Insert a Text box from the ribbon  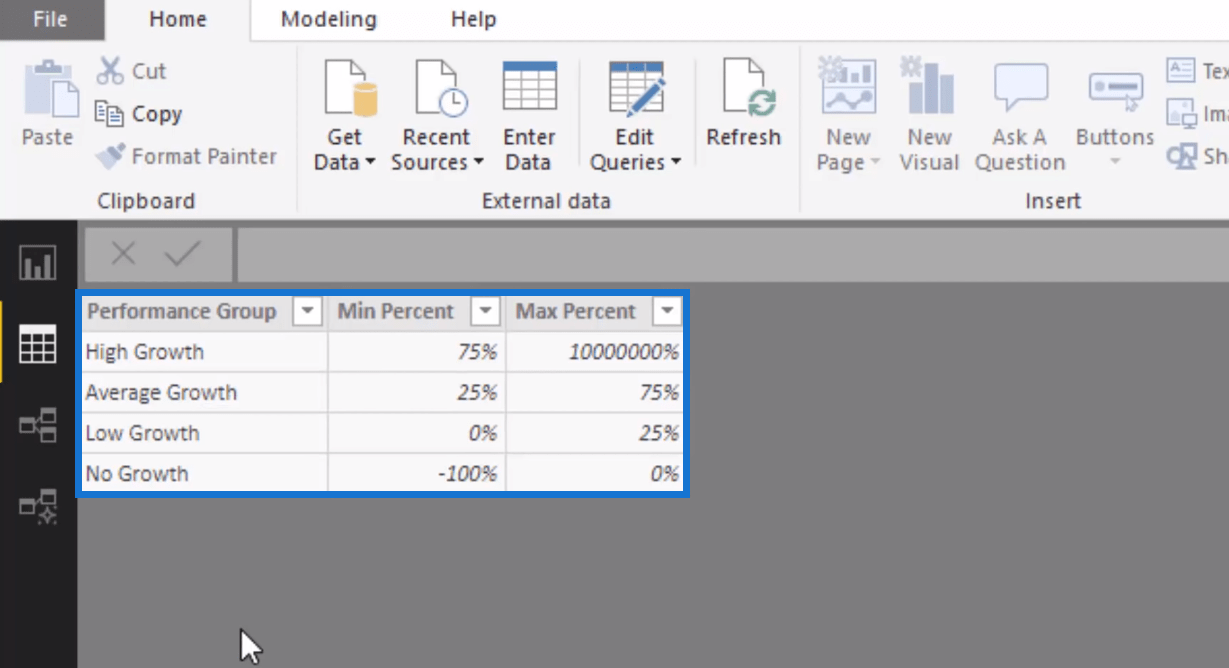tap(1197, 71)
